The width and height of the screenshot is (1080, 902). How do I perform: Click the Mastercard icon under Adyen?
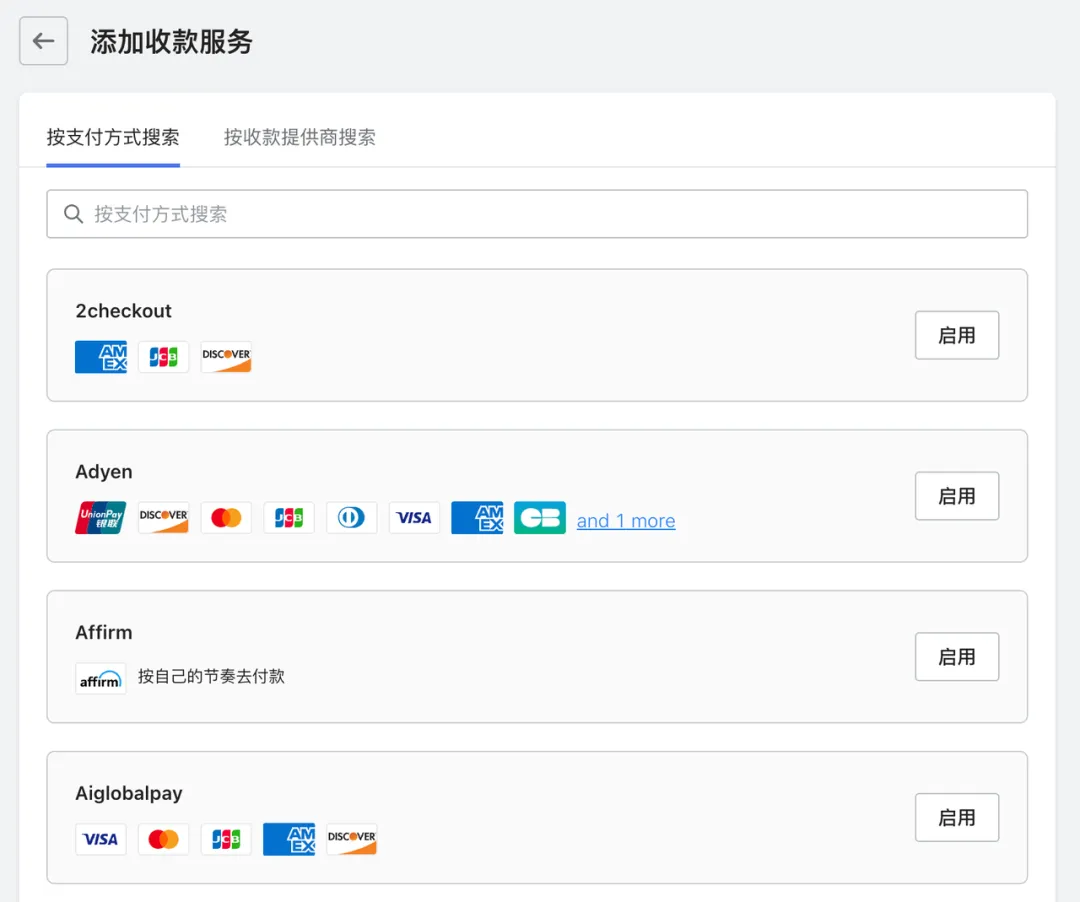click(x=226, y=517)
